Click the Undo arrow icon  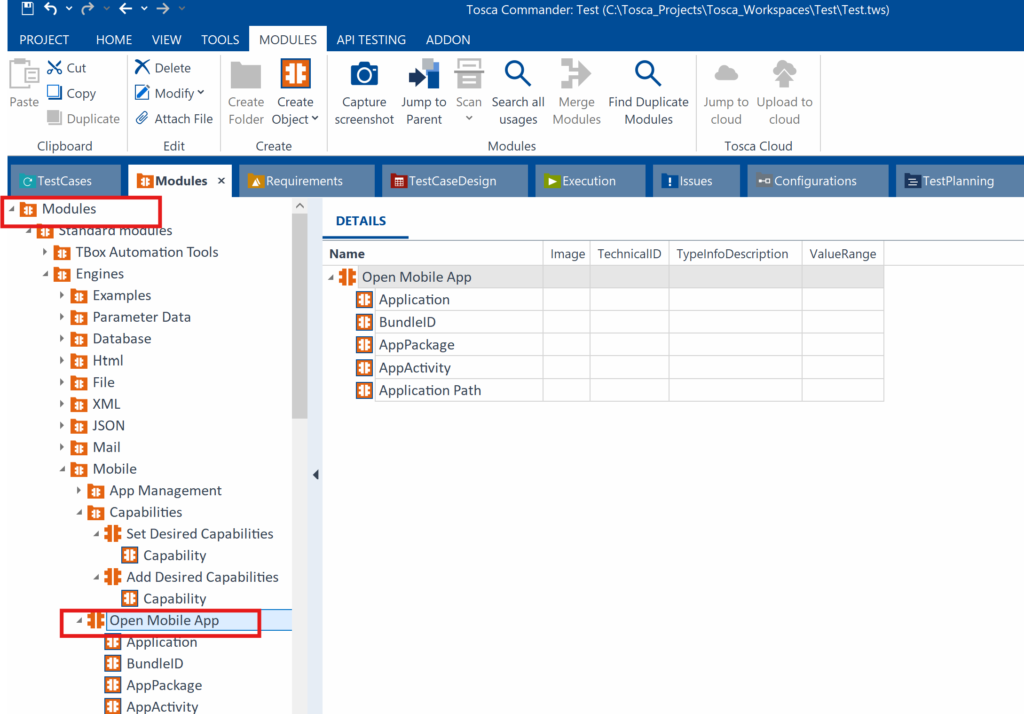coord(50,8)
